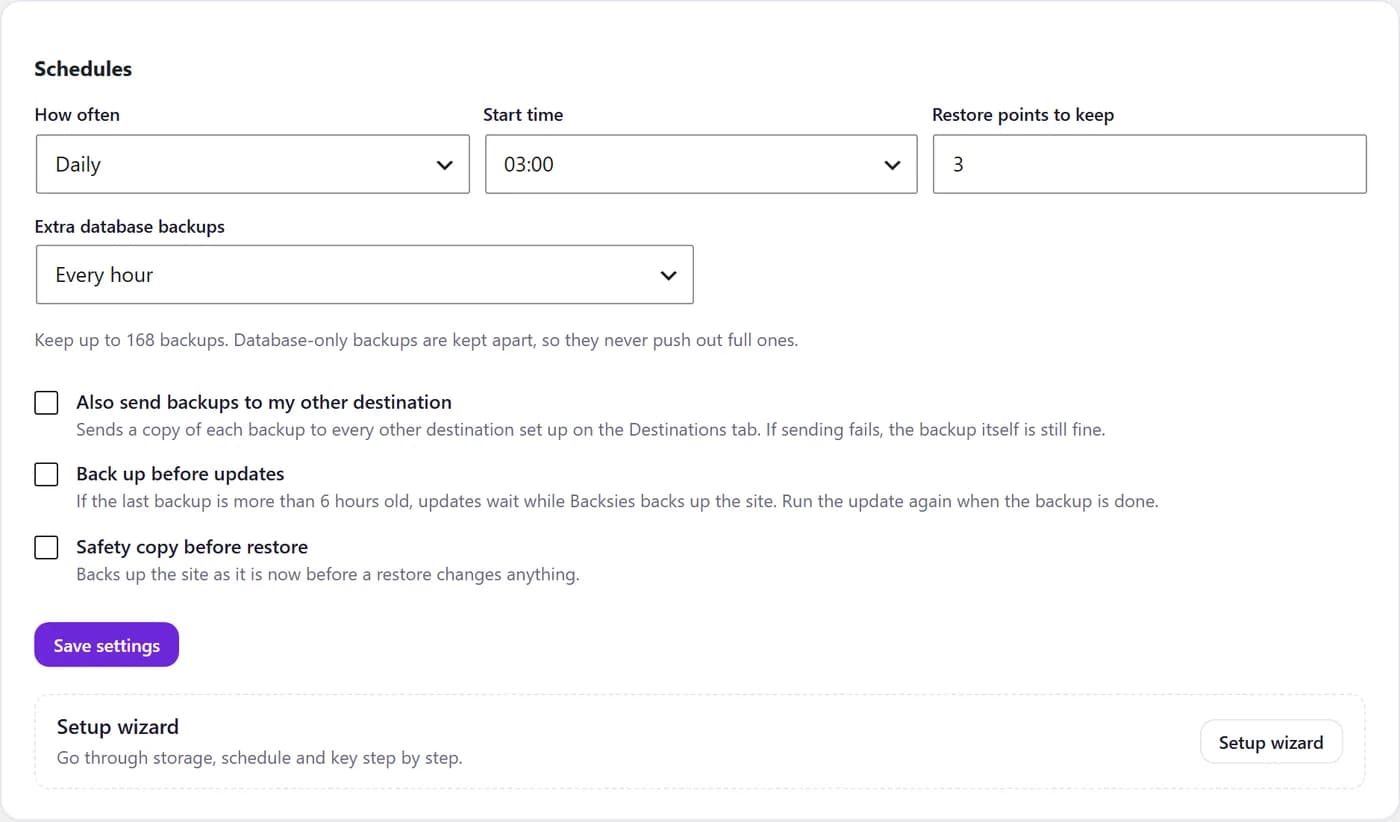Enable Also send backups to my other destination

46,403
